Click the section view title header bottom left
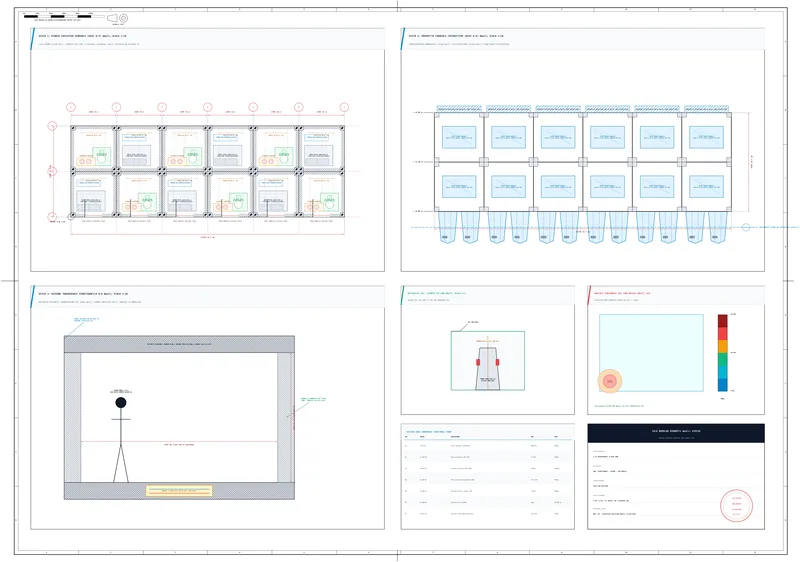The height and width of the screenshot is (562, 800). click(x=208, y=296)
